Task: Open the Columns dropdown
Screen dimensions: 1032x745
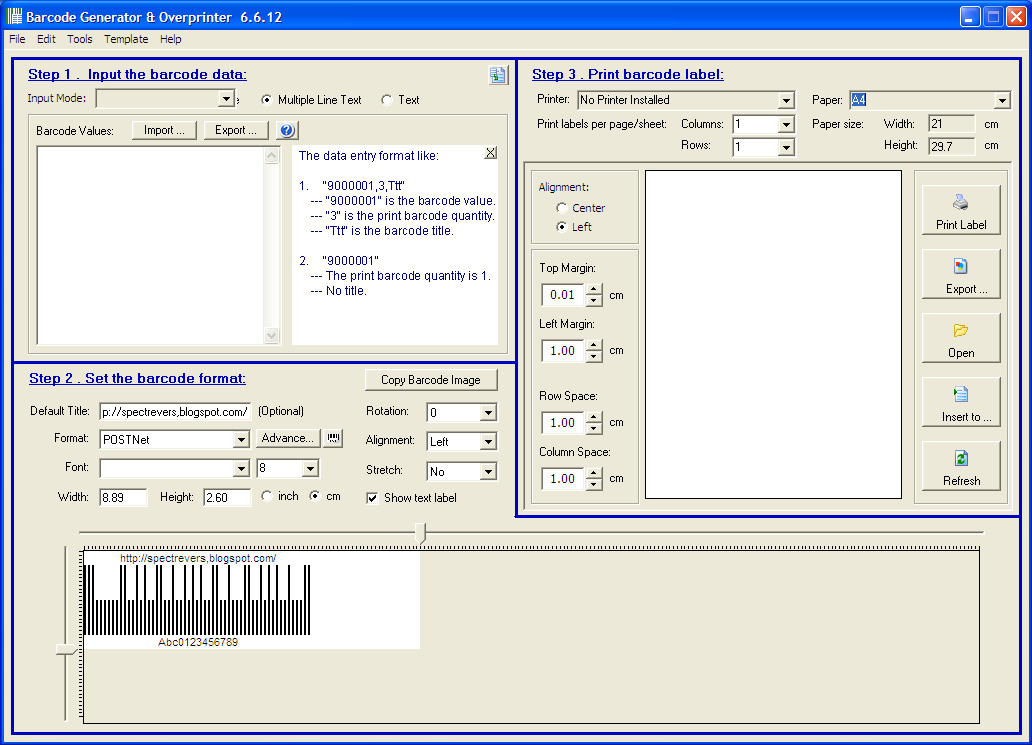Action: (786, 124)
